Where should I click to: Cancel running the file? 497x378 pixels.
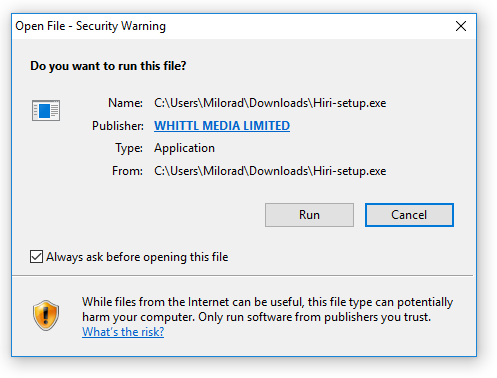tap(409, 215)
